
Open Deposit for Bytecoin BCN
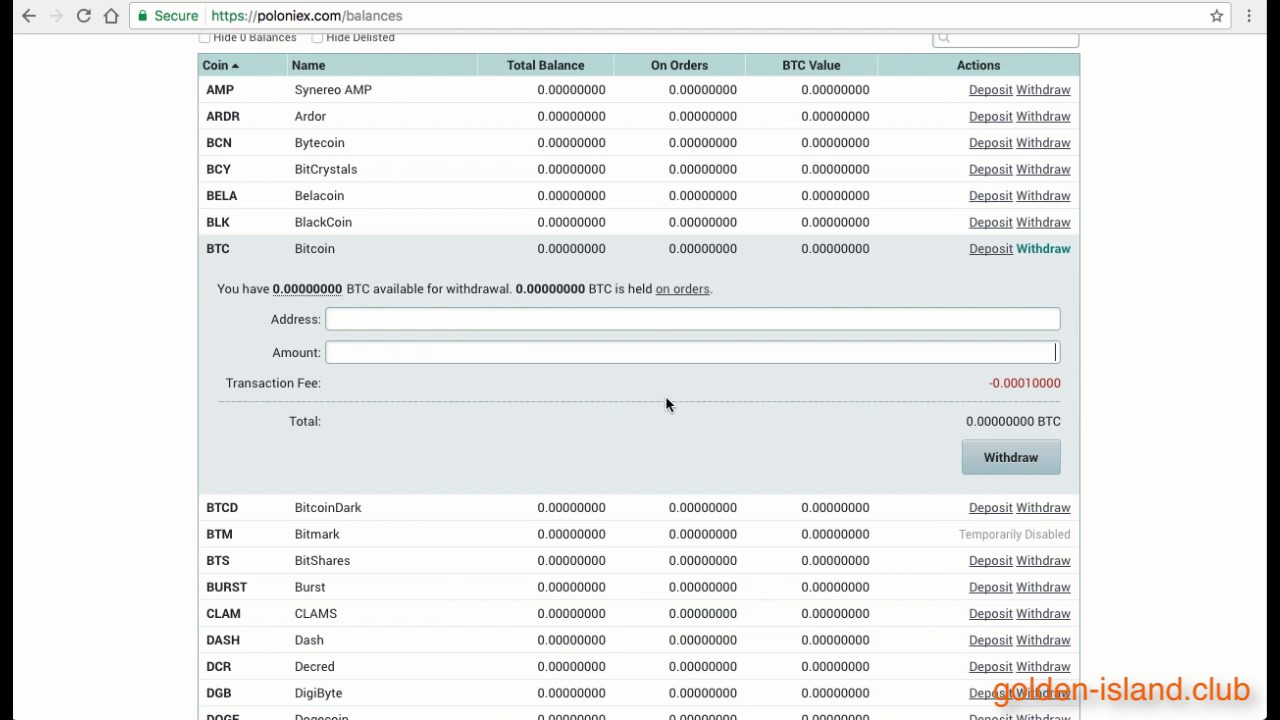coord(991,143)
